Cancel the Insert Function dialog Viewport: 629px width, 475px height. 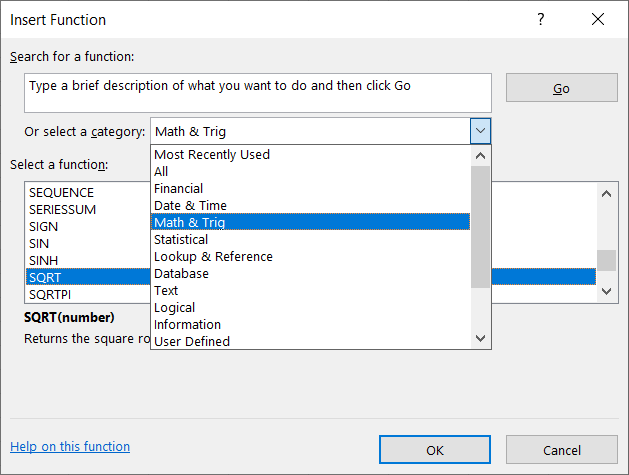point(561,450)
